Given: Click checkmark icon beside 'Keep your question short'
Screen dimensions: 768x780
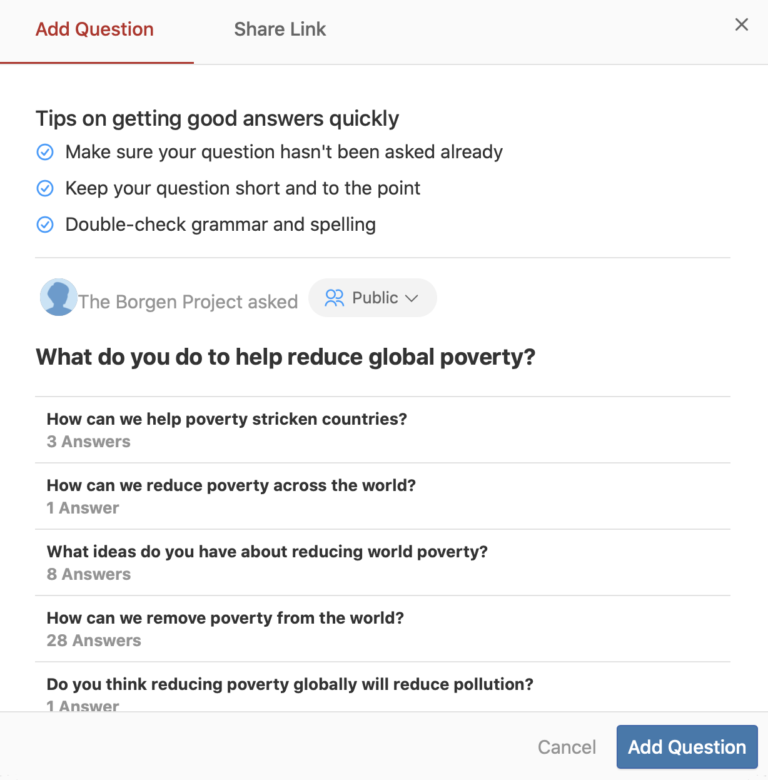Looking at the screenshot, I should click(45, 188).
